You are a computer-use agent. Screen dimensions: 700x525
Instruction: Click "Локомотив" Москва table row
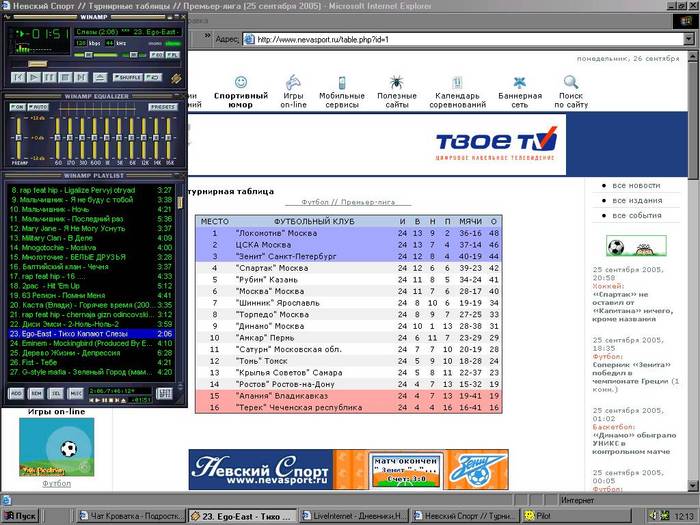point(349,233)
